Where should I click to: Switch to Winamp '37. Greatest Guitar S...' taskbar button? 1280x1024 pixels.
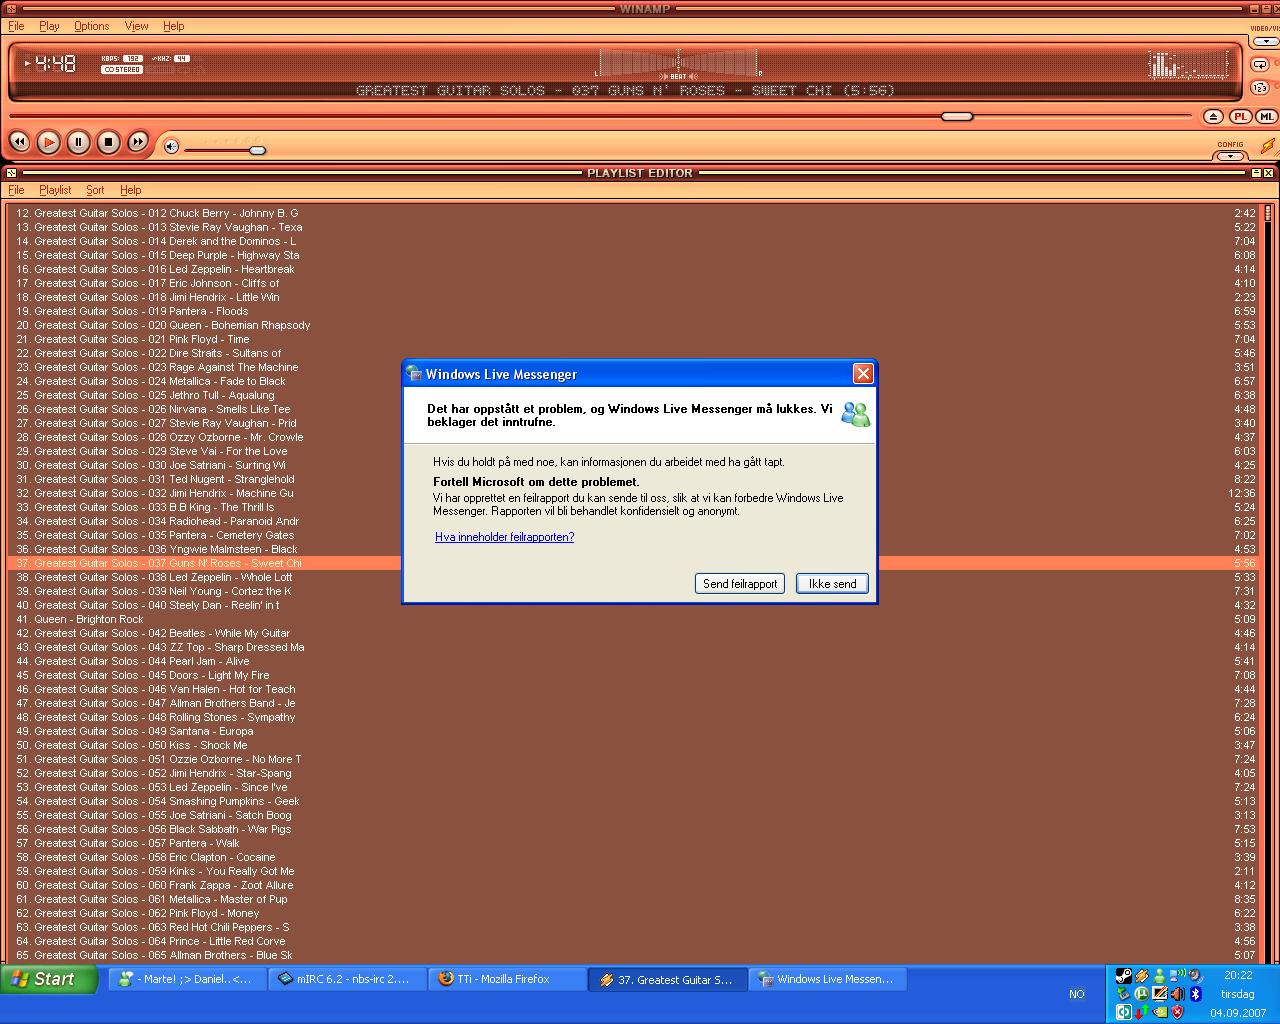coord(667,979)
